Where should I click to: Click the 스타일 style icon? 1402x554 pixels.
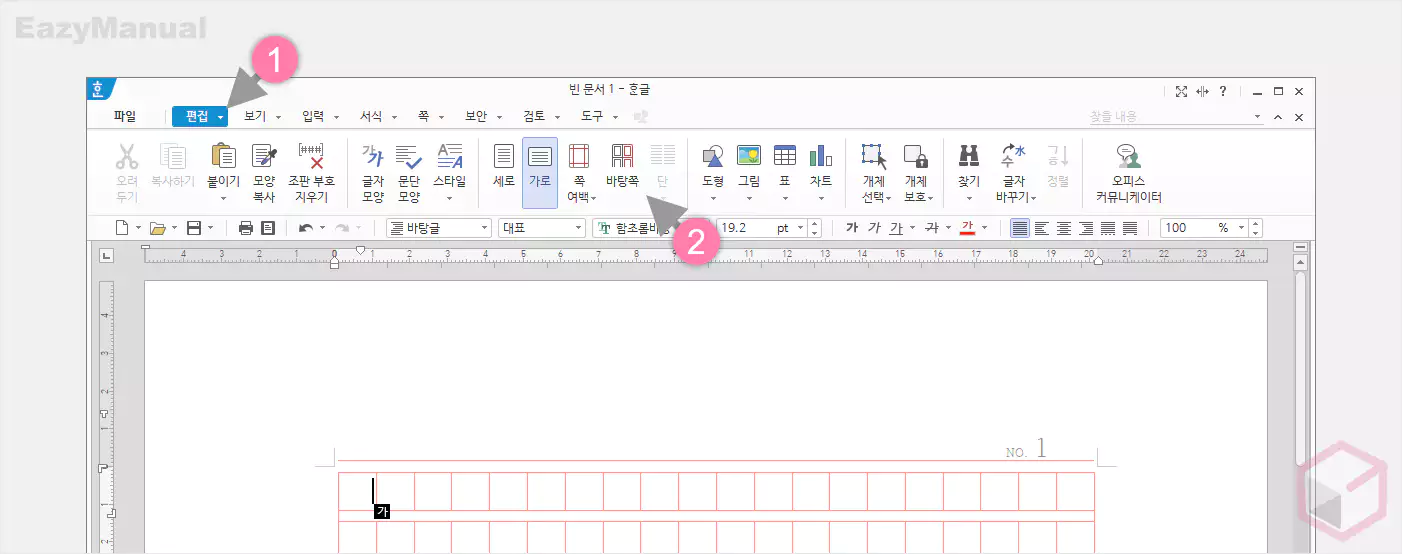449,156
